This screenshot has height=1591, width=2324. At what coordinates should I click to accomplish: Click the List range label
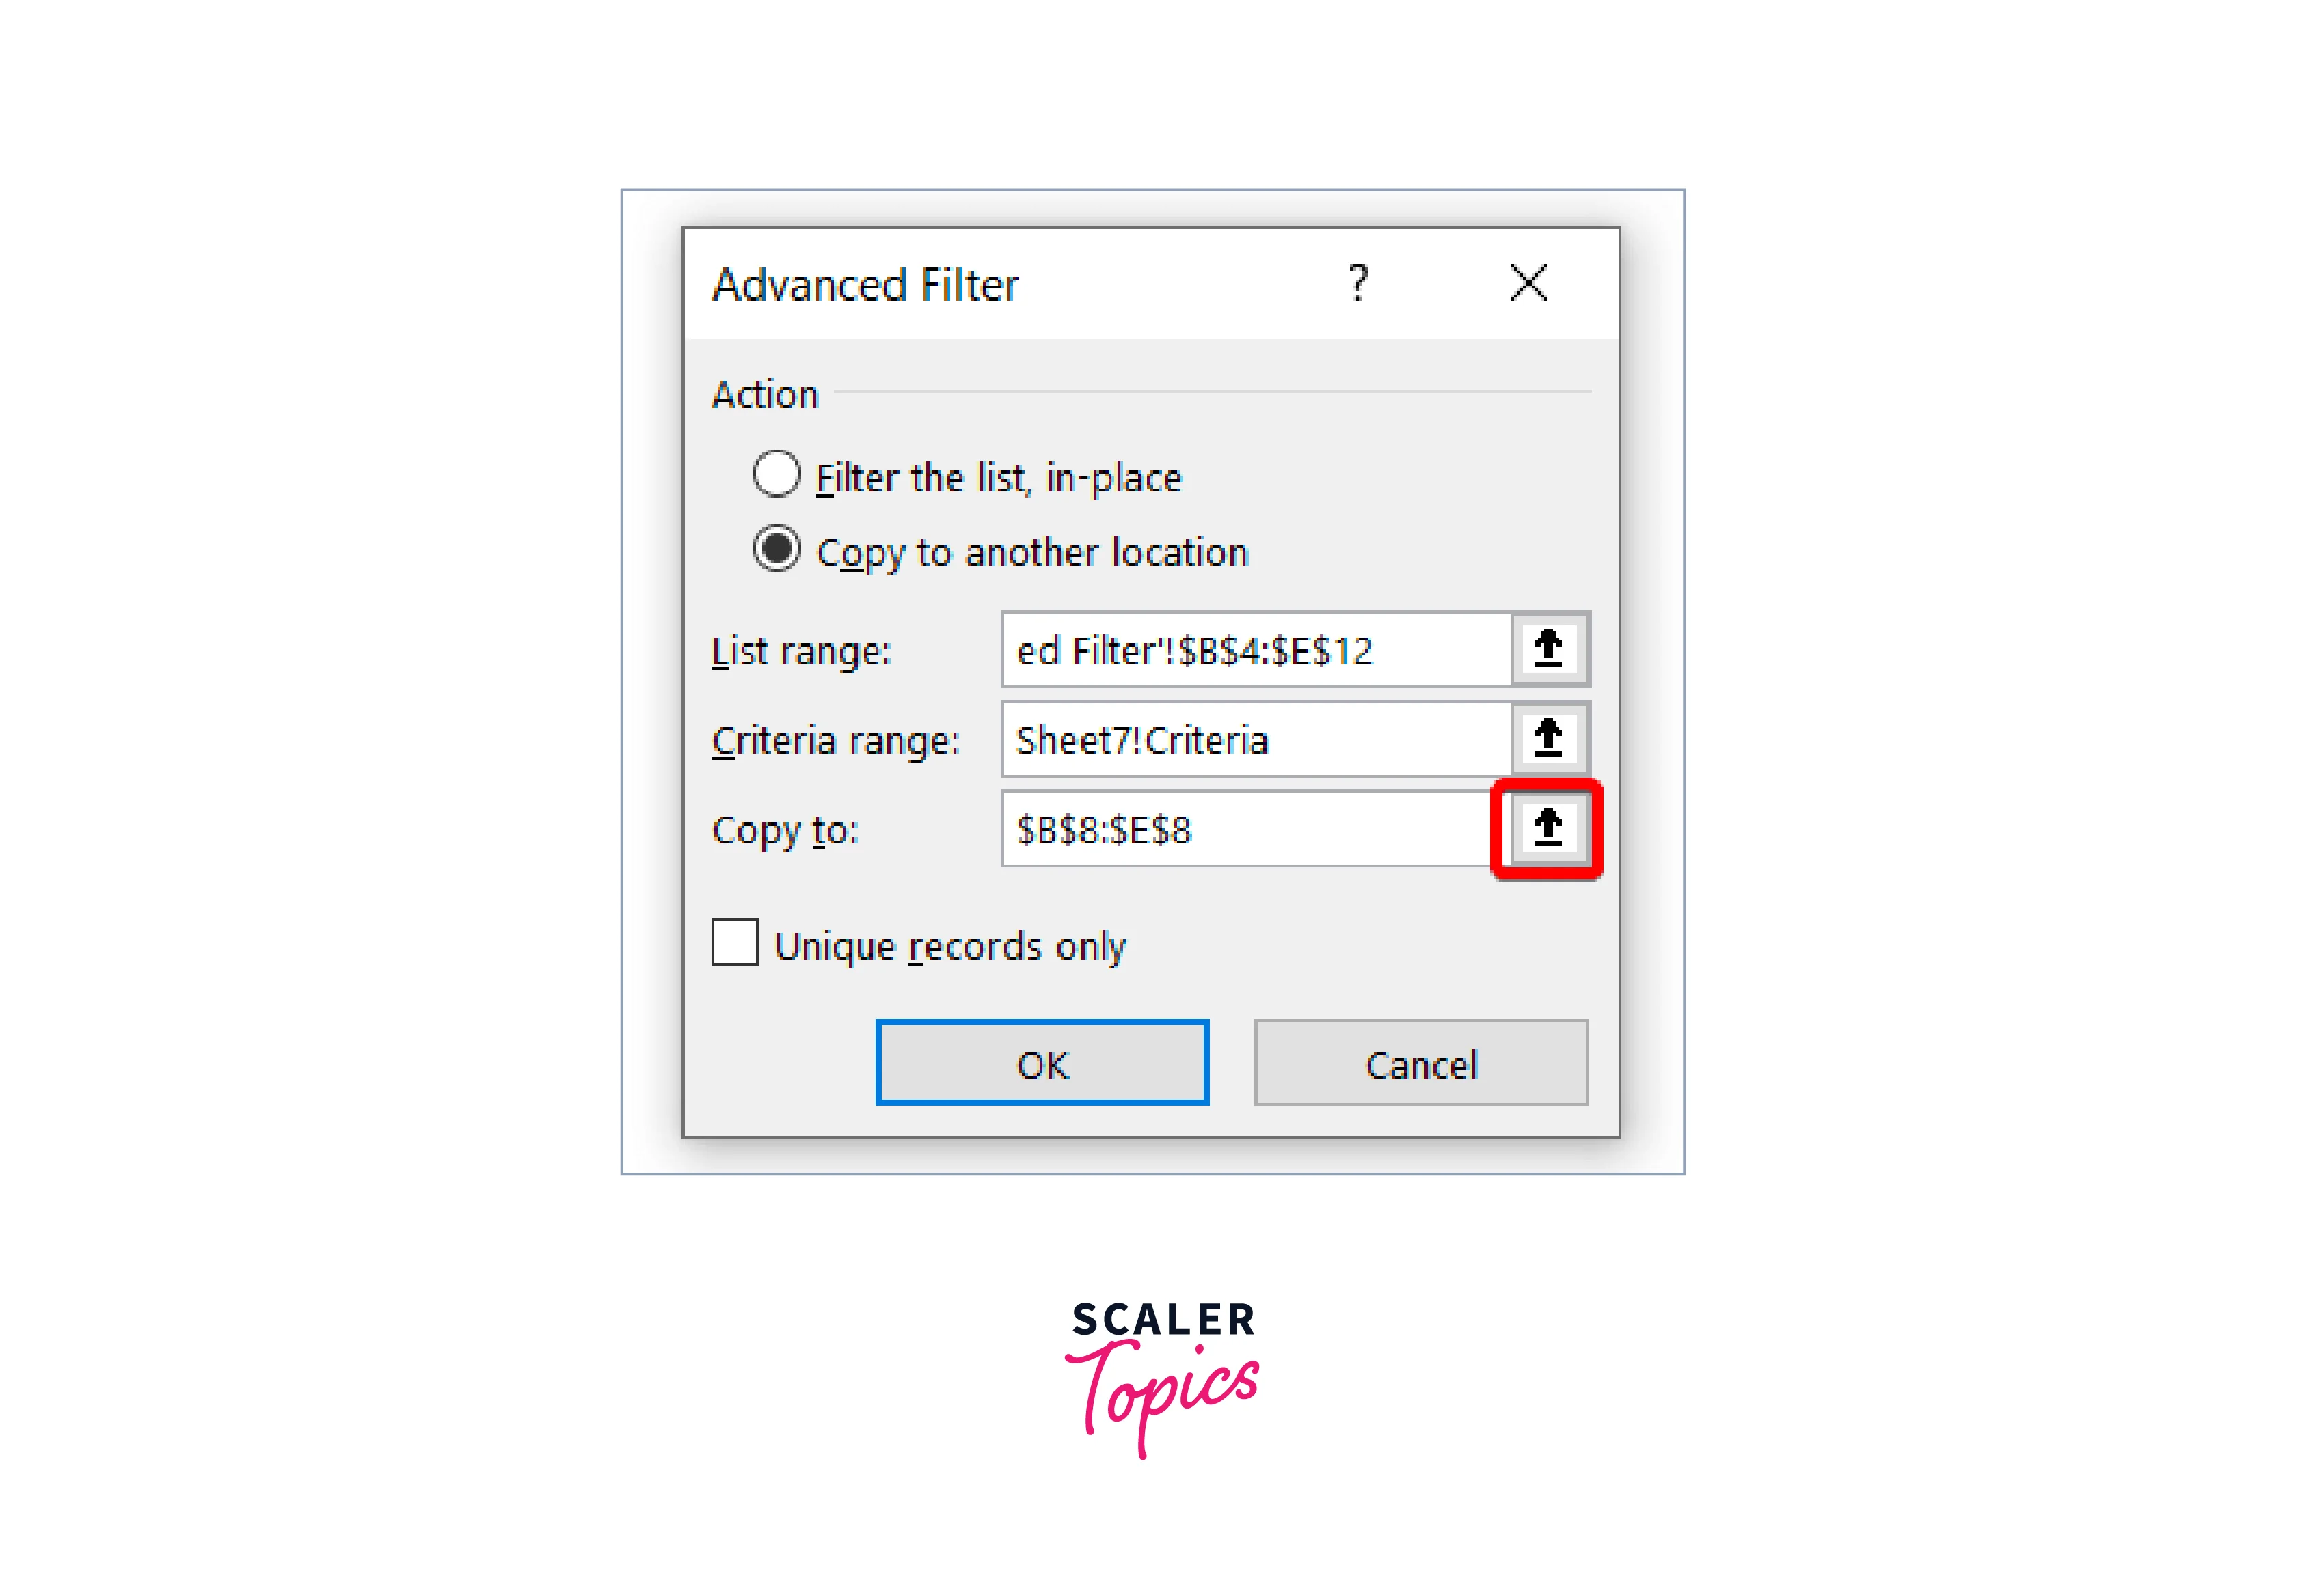[801, 652]
